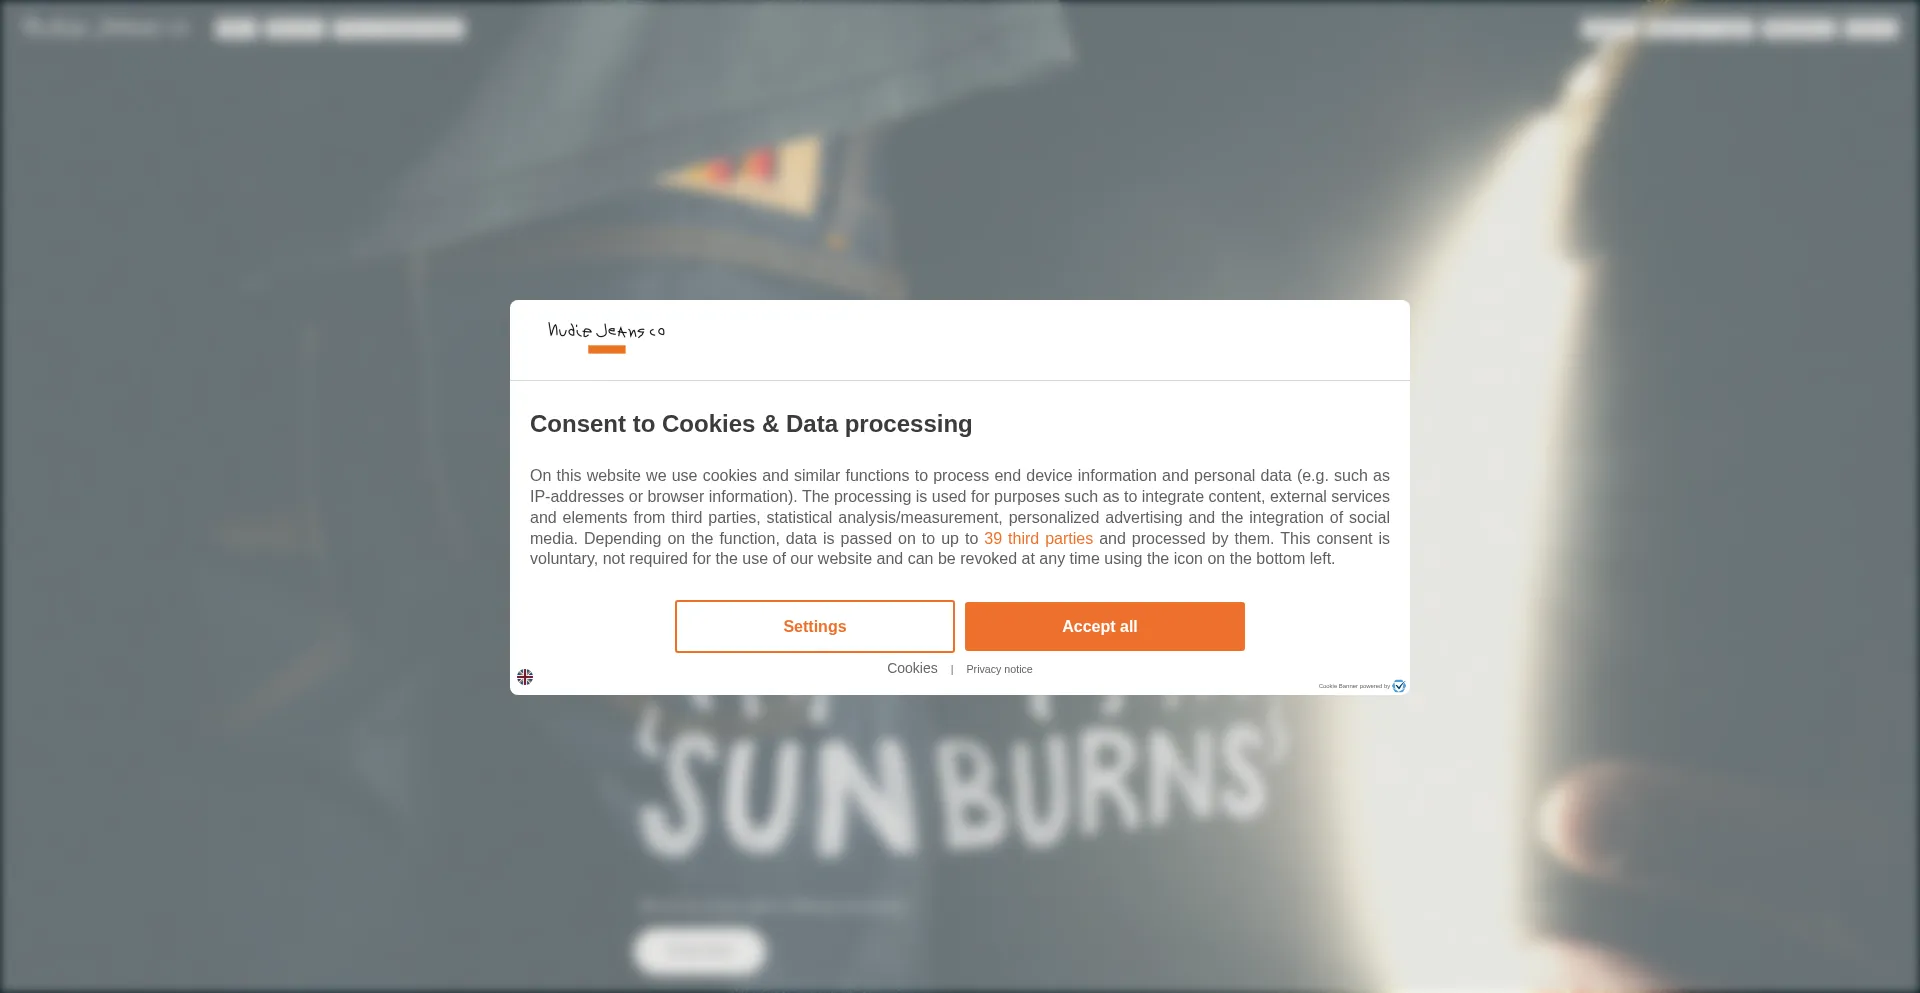1920x993 pixels.
Task: Select the first blurred header menu item
Action: [x=235, y=28]
